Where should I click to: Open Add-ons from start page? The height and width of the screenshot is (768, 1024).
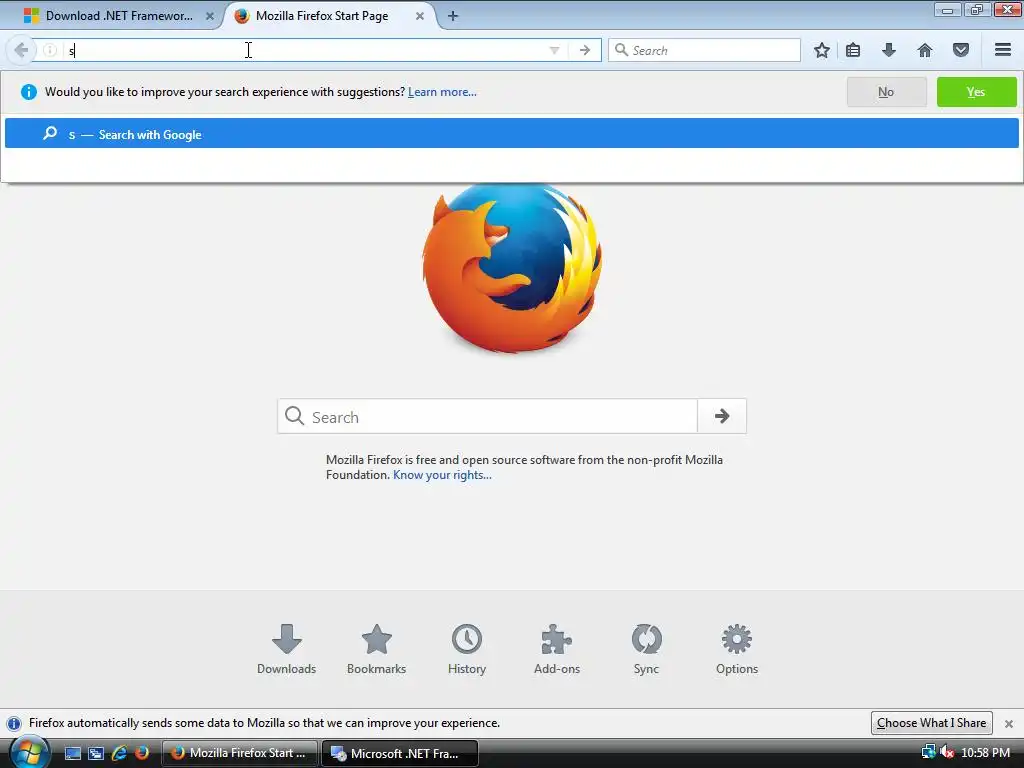(x=556, y=649)
